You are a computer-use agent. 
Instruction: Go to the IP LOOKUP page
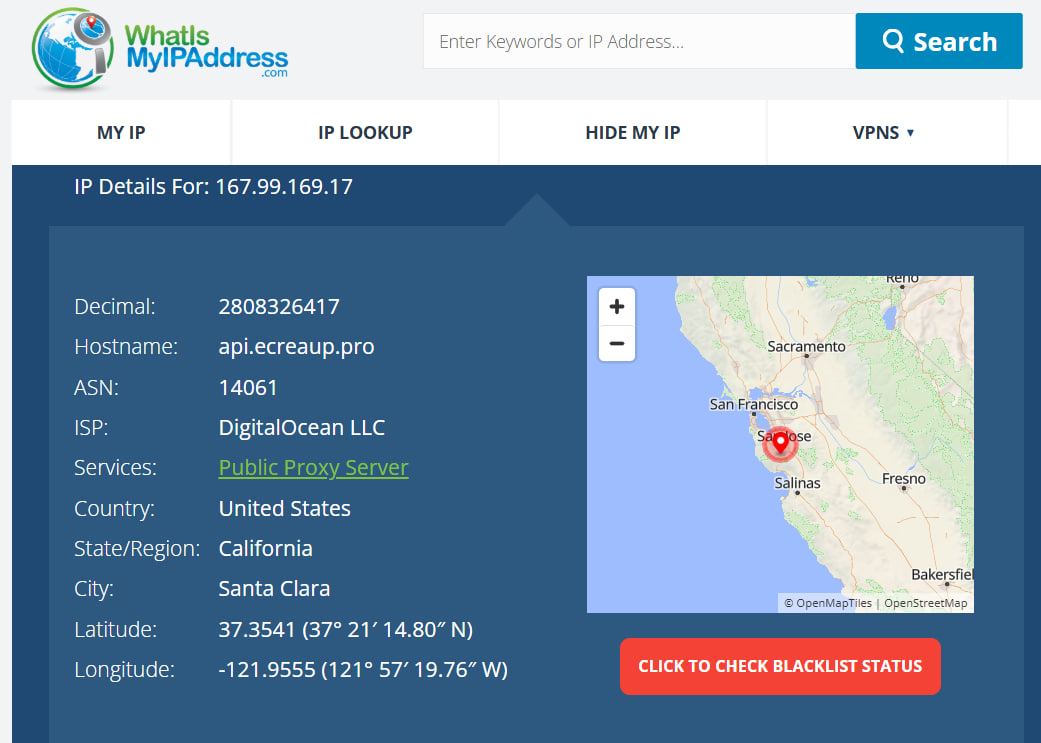[365, 132]
